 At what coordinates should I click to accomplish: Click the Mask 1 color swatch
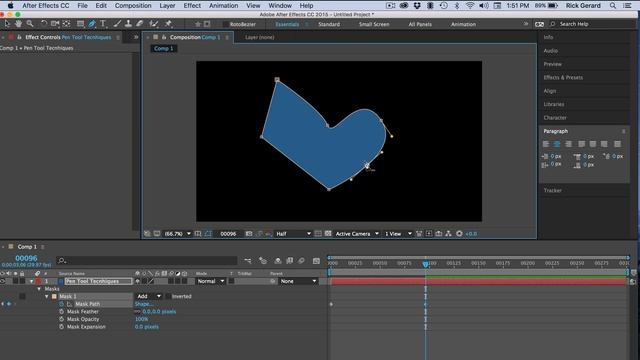(54, 296)
